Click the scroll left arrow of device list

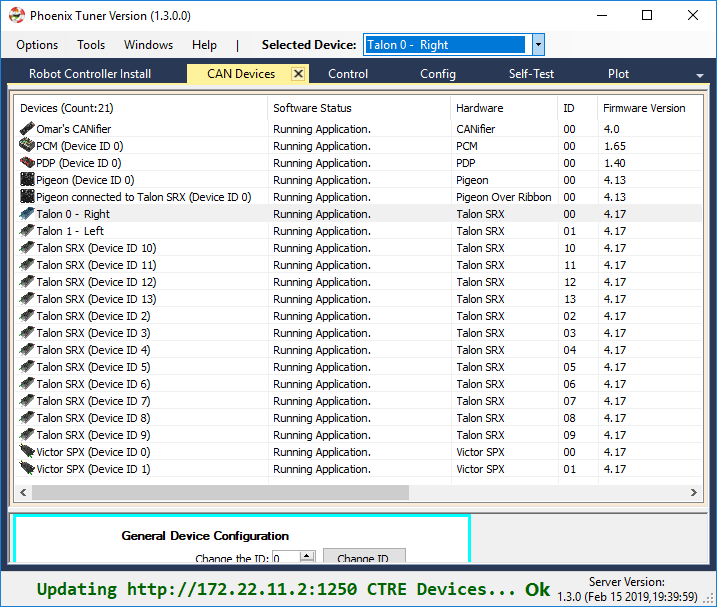tap(23, 492)
